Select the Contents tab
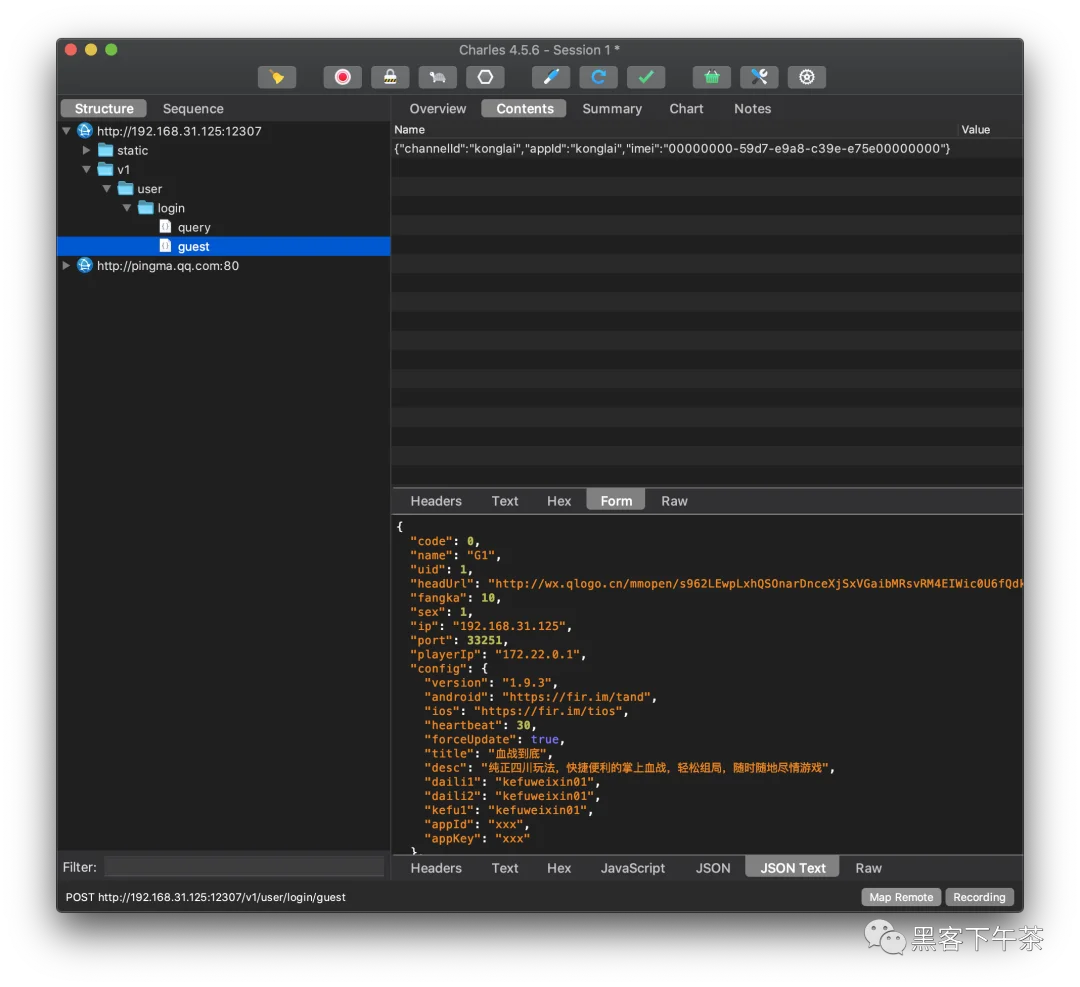 click(525, 109)
